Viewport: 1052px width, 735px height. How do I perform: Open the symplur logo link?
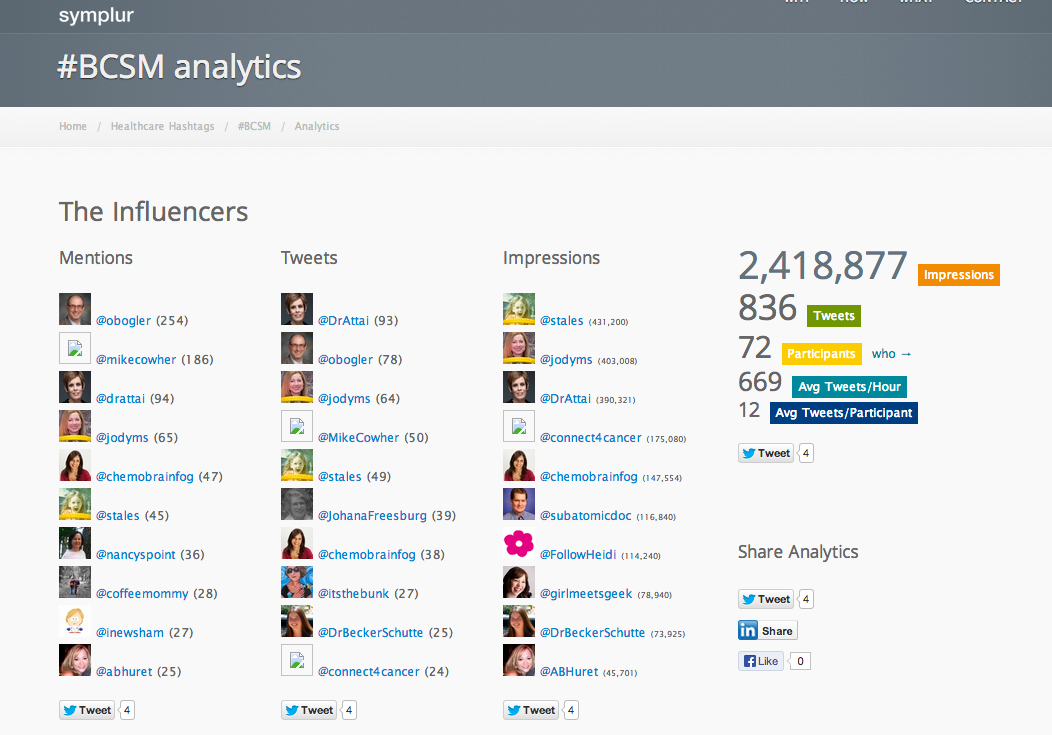pos(96,15)
